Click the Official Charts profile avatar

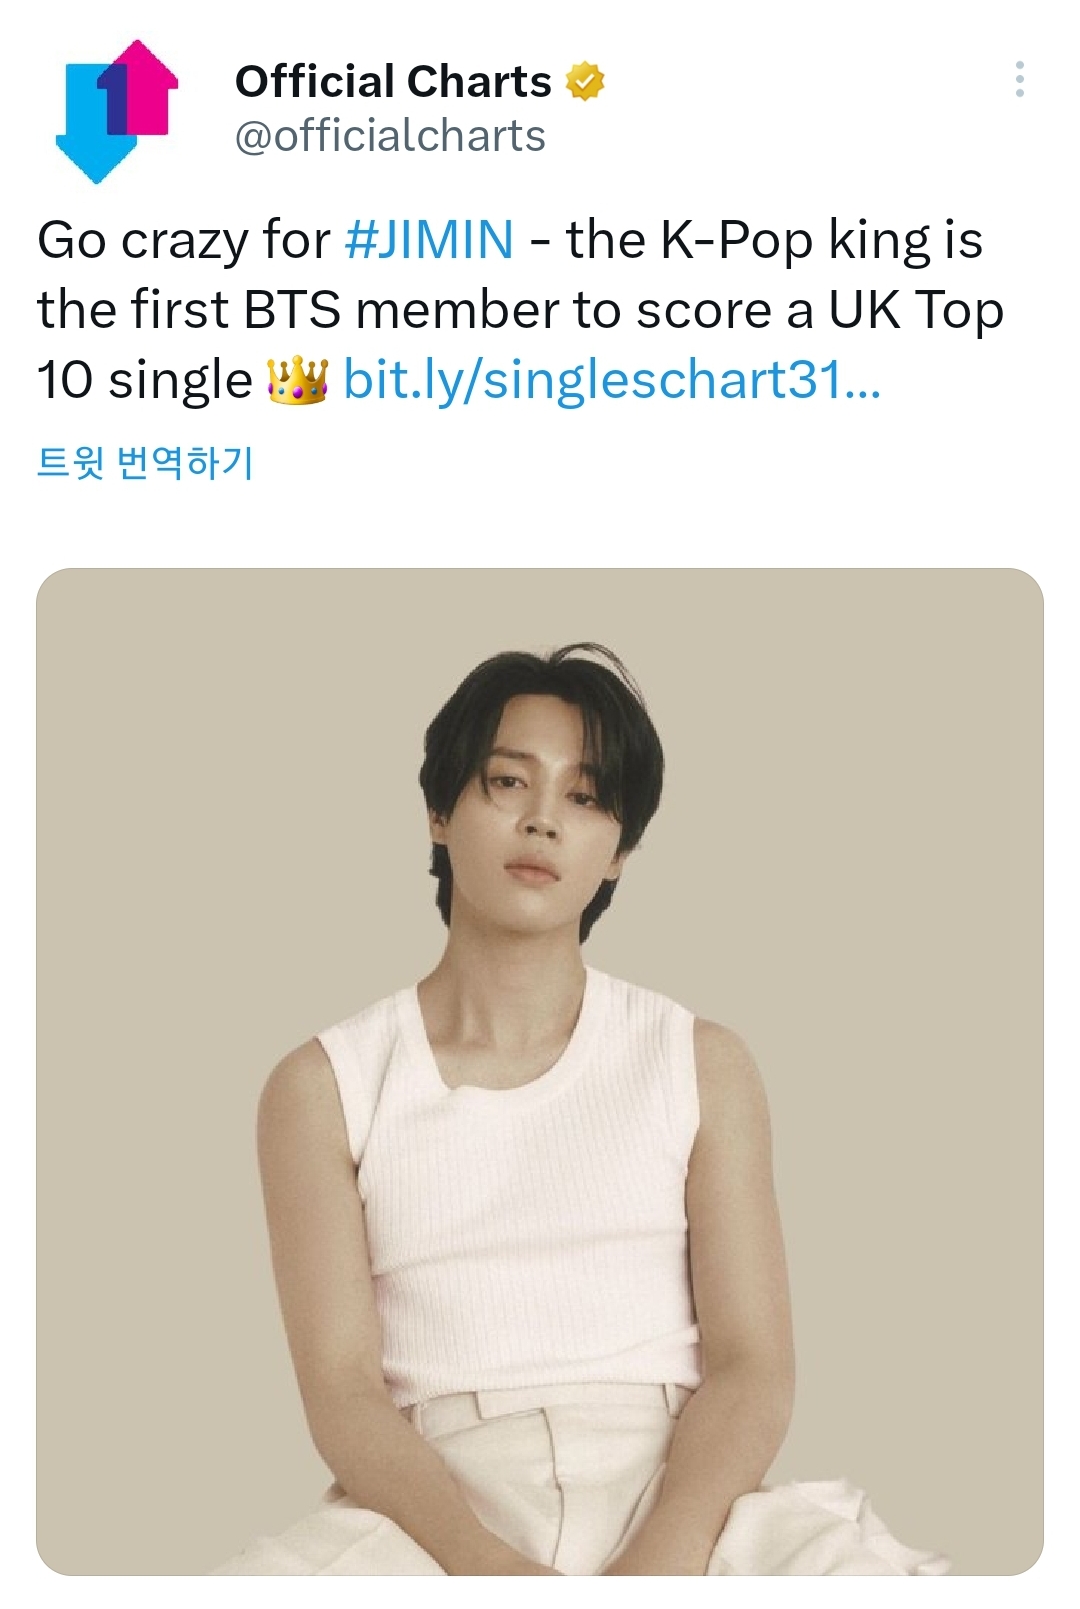pyautogui.click(x=110, y=110)
